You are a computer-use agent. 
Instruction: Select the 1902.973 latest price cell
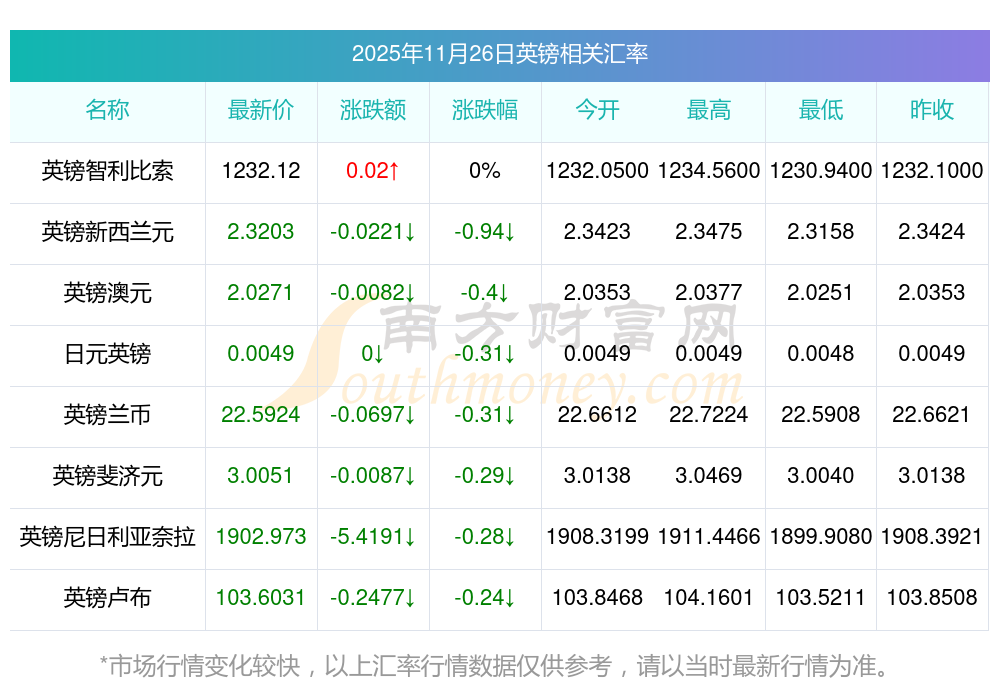[x=261, y=537]
